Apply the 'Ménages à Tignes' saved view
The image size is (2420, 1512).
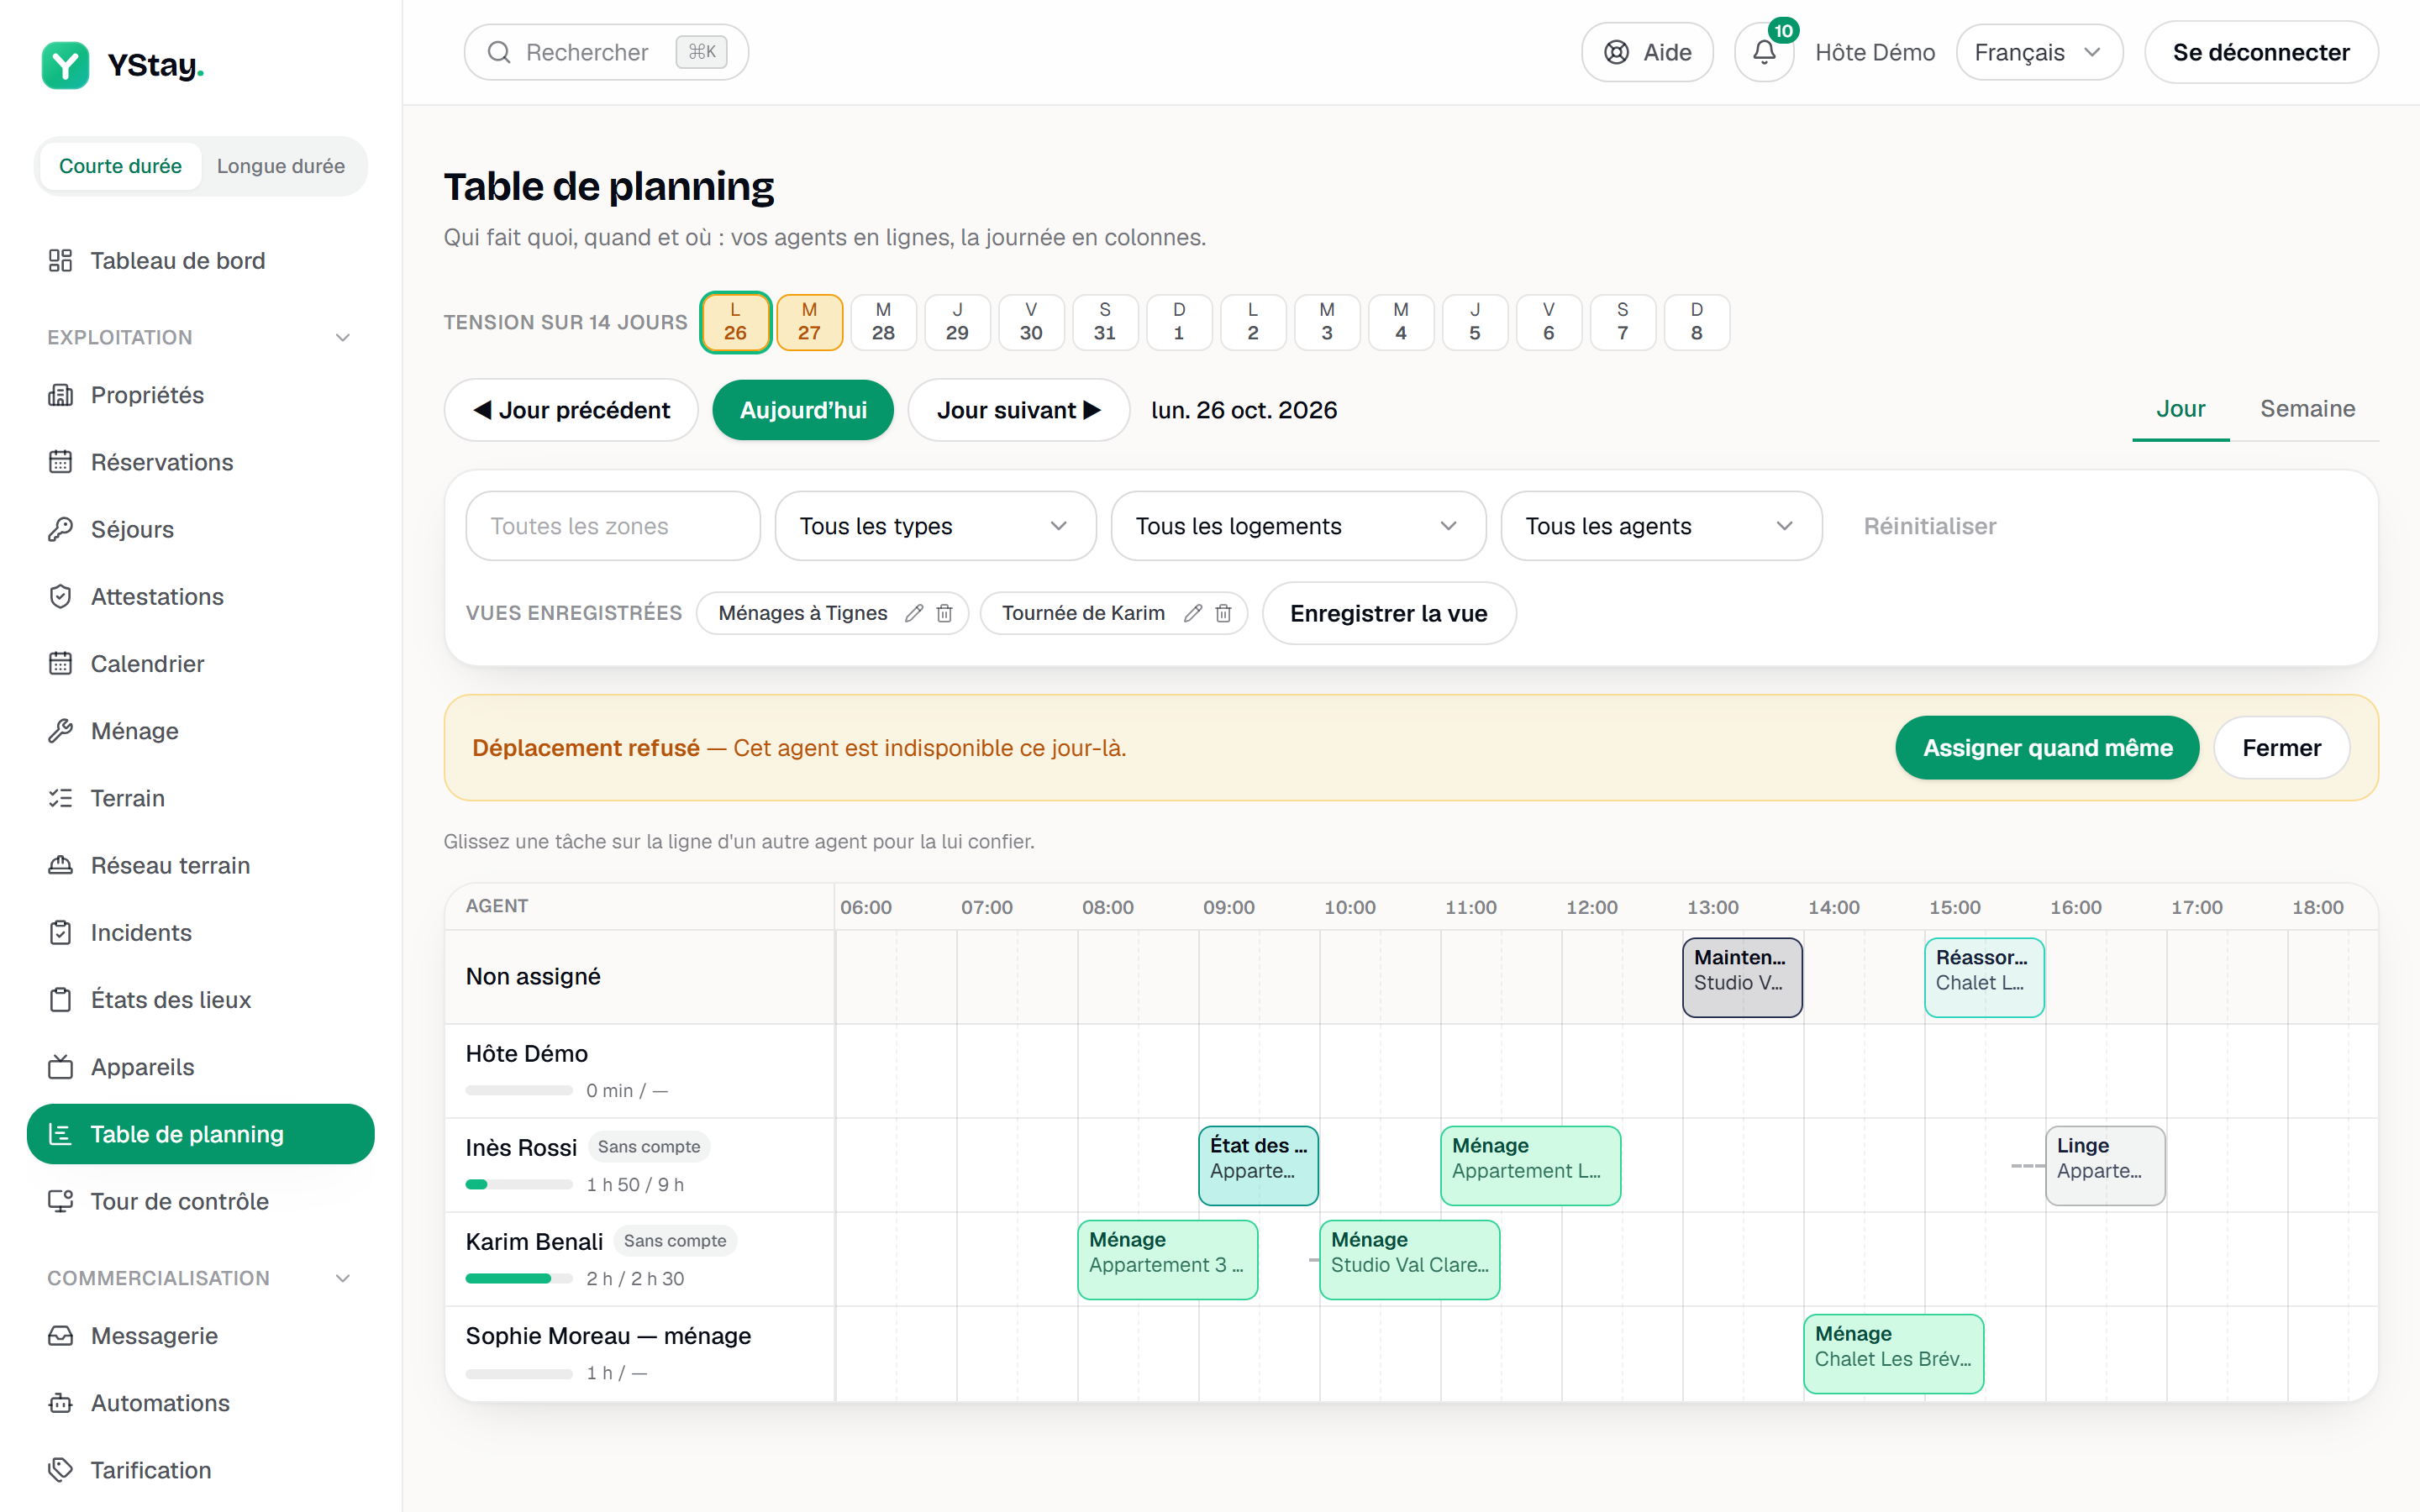802,613
